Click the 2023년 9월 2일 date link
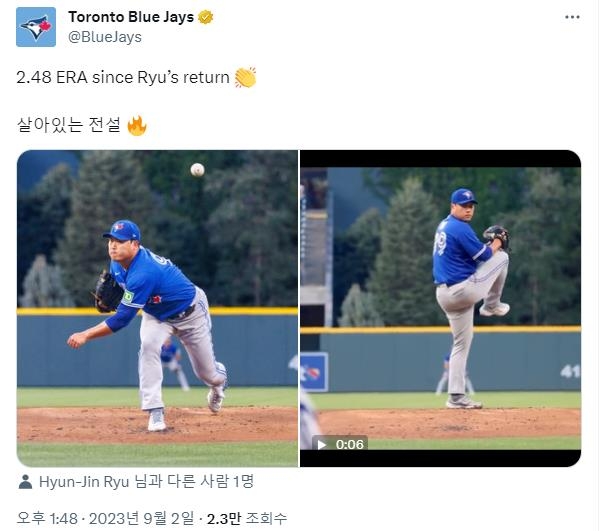 click(x=141, y=518)
